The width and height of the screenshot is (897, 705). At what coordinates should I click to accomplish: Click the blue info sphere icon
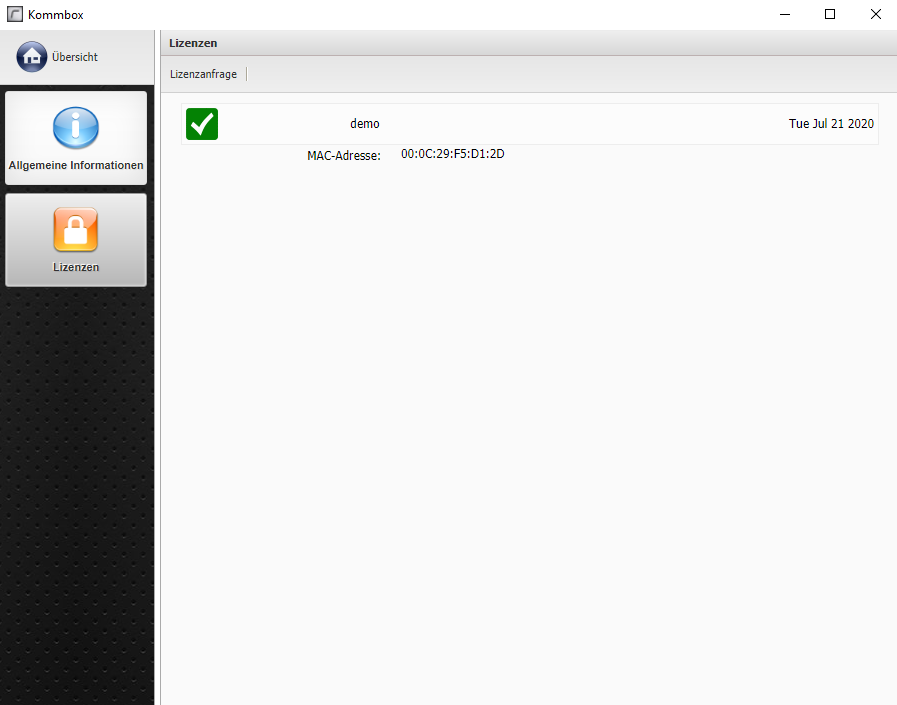(76, 127)
